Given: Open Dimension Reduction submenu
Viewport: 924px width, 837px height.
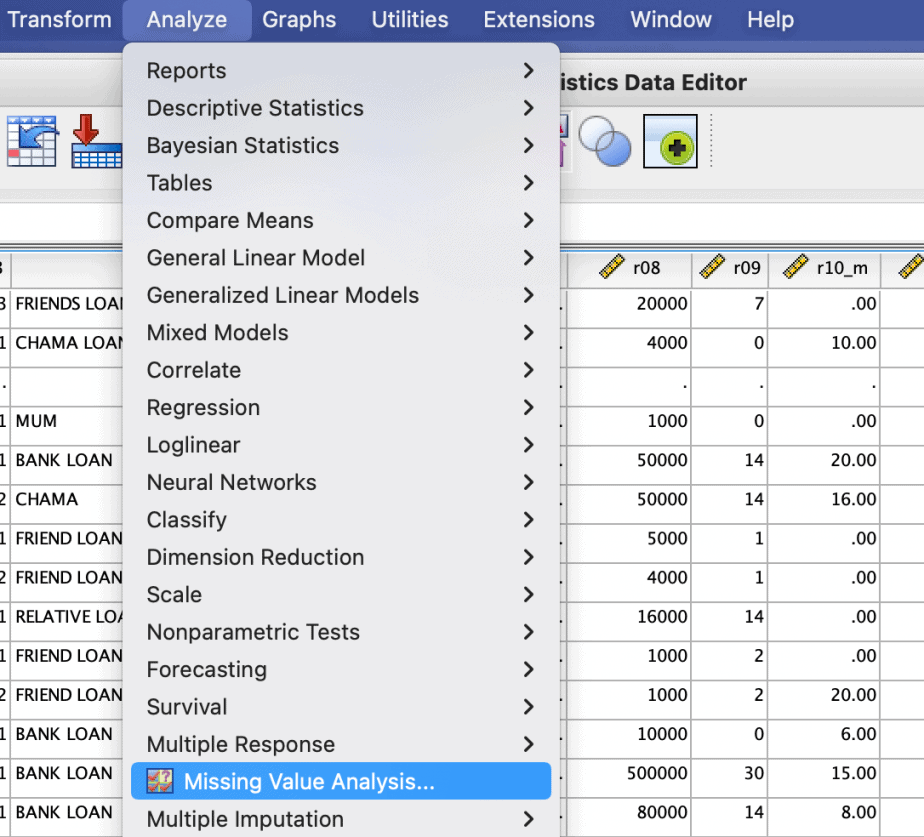Looking at the screenshot, I should [341, 557].
